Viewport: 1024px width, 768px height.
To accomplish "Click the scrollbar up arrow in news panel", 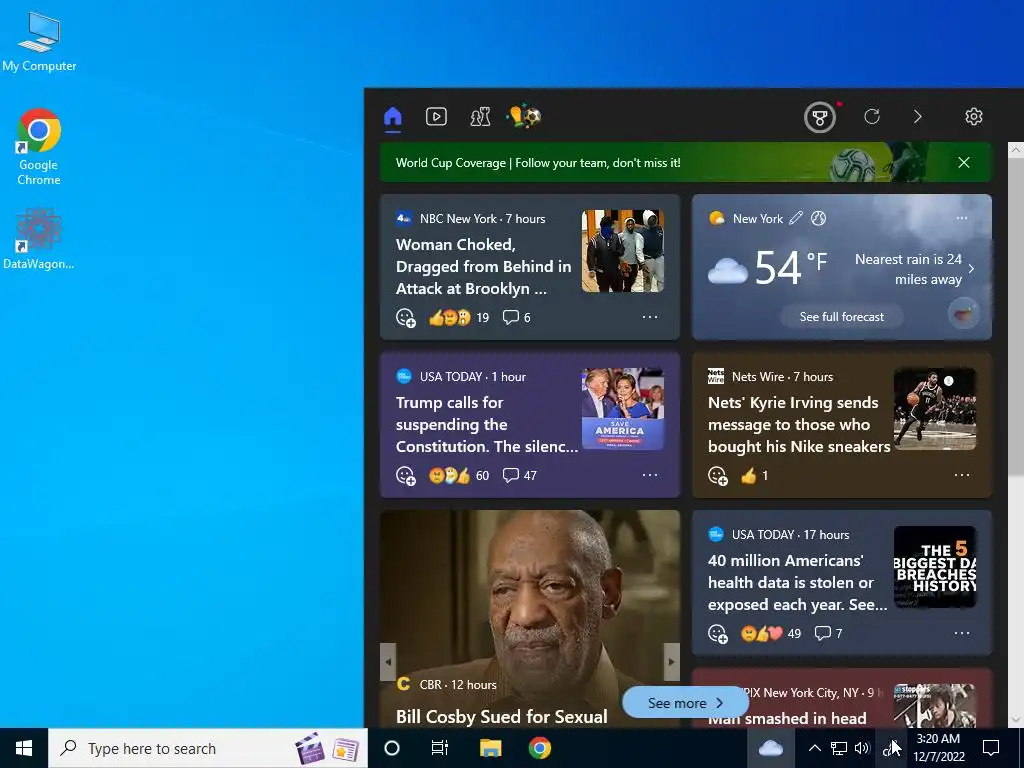I will tap(1016, 150).
